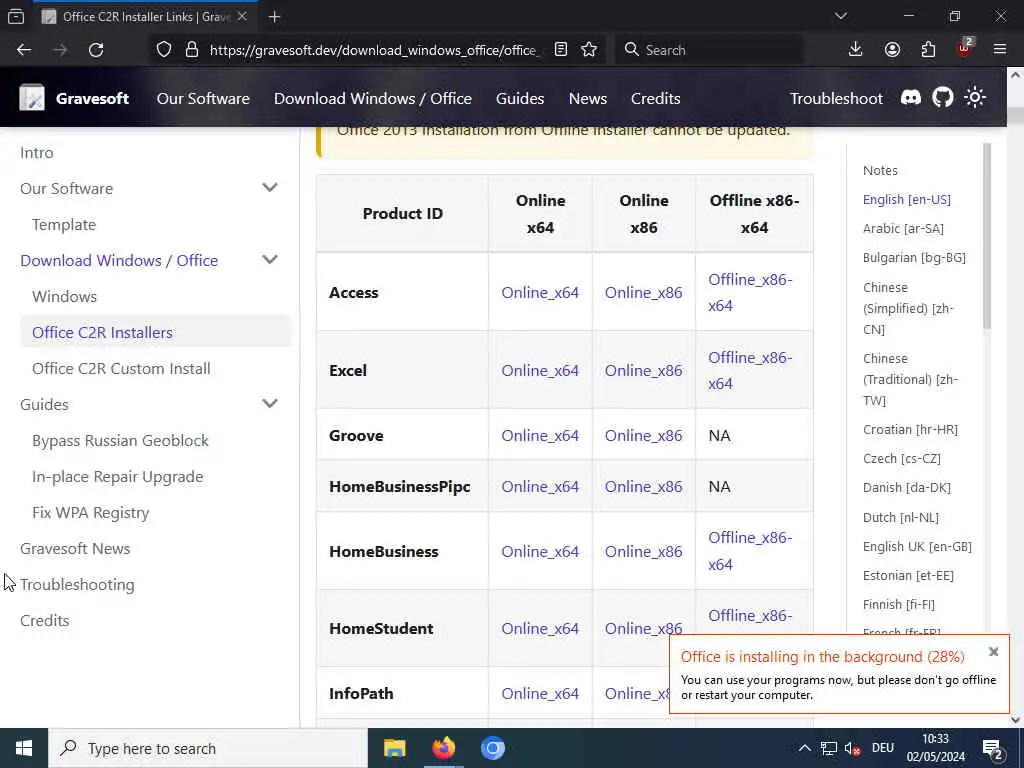Bookmark this page with the star icon
This screenshot has width=1024, height=768.
589,50
